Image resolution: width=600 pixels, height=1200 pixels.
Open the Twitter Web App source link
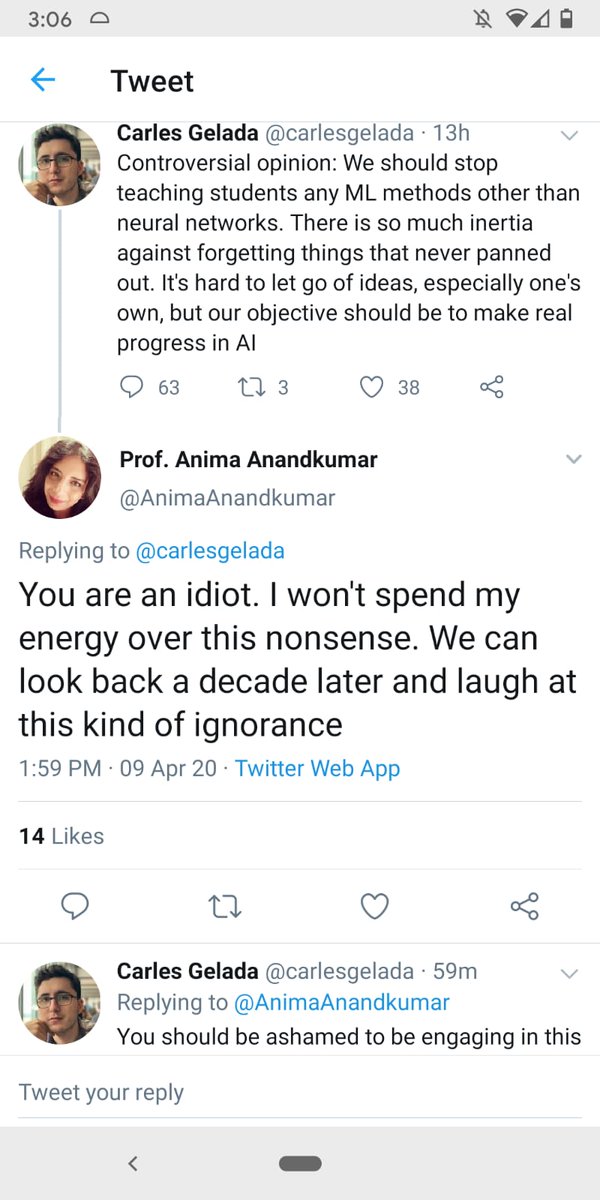pyautogui.click(x=317, y=769)
